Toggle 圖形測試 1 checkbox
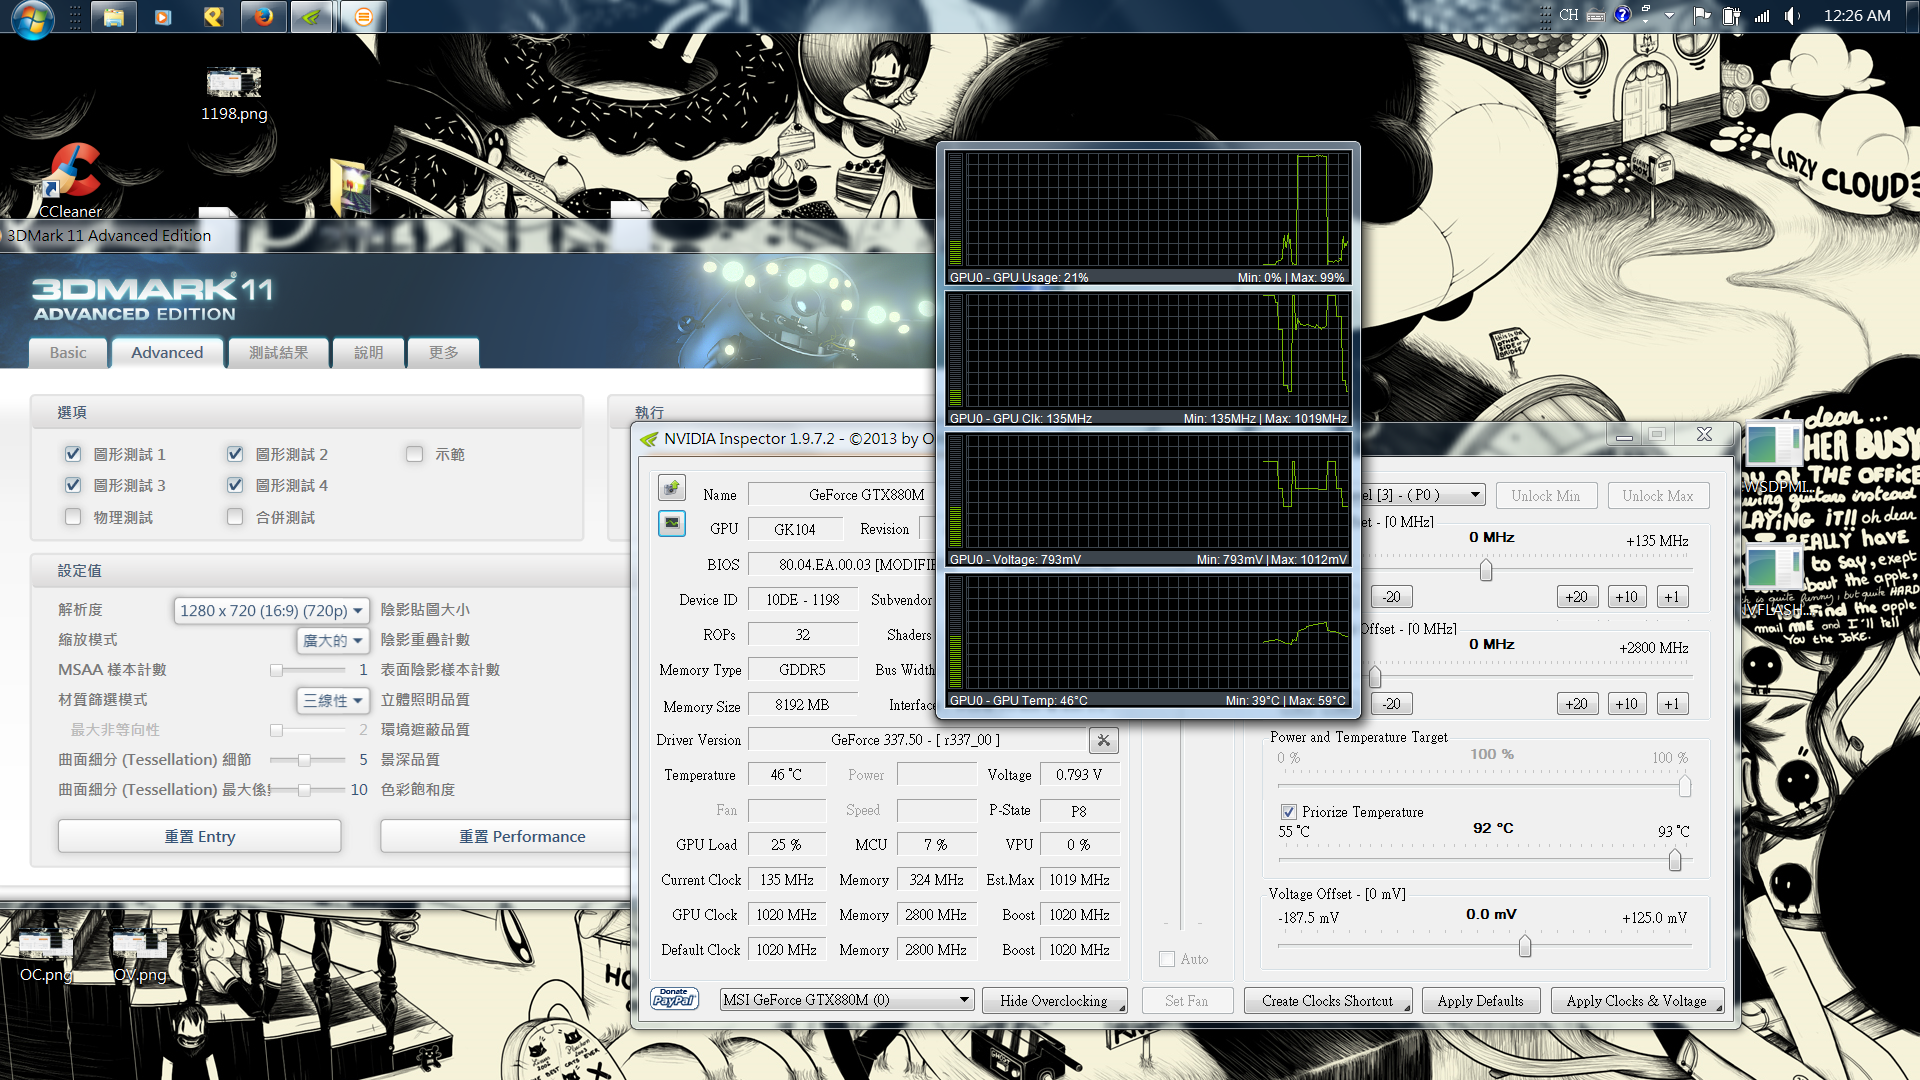This screenshot has width=1920, height=1080. coord(73,454)
